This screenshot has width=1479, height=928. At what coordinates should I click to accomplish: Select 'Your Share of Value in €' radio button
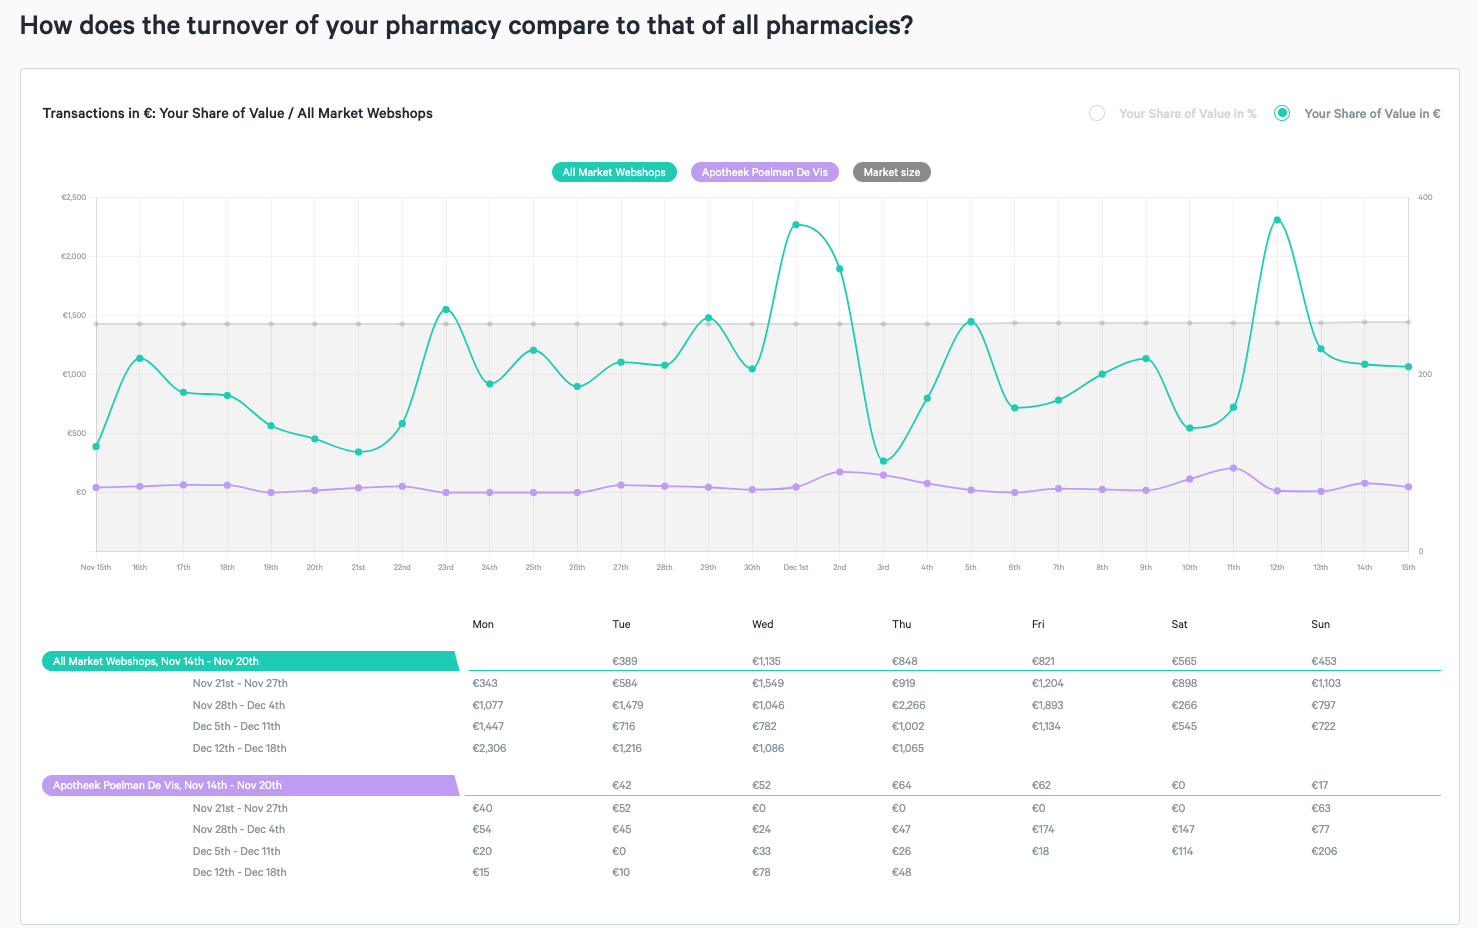pyautogui.click(x=1282, y=113)
